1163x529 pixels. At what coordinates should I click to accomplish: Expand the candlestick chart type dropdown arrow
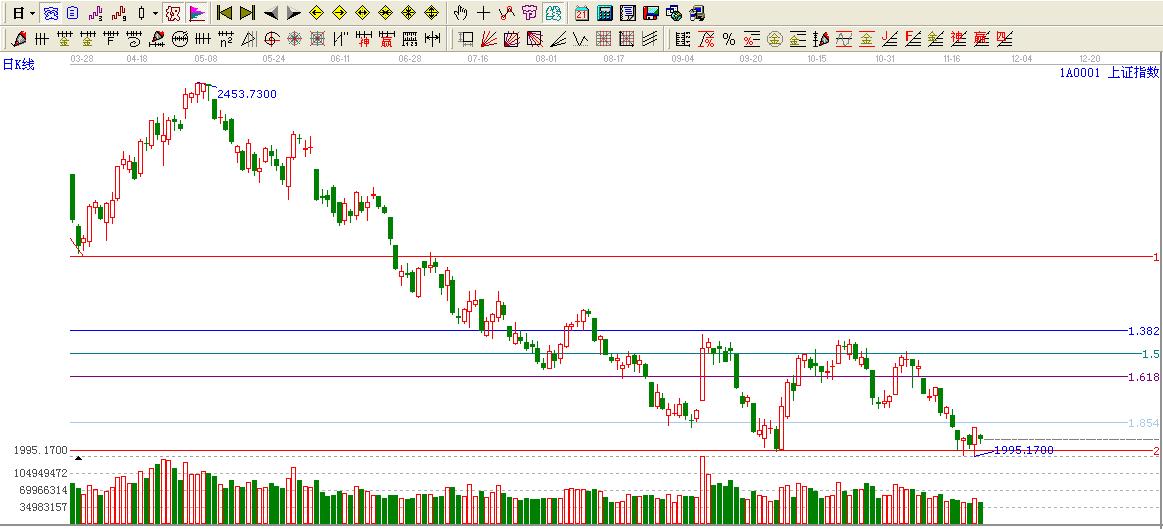click(155, 14)
